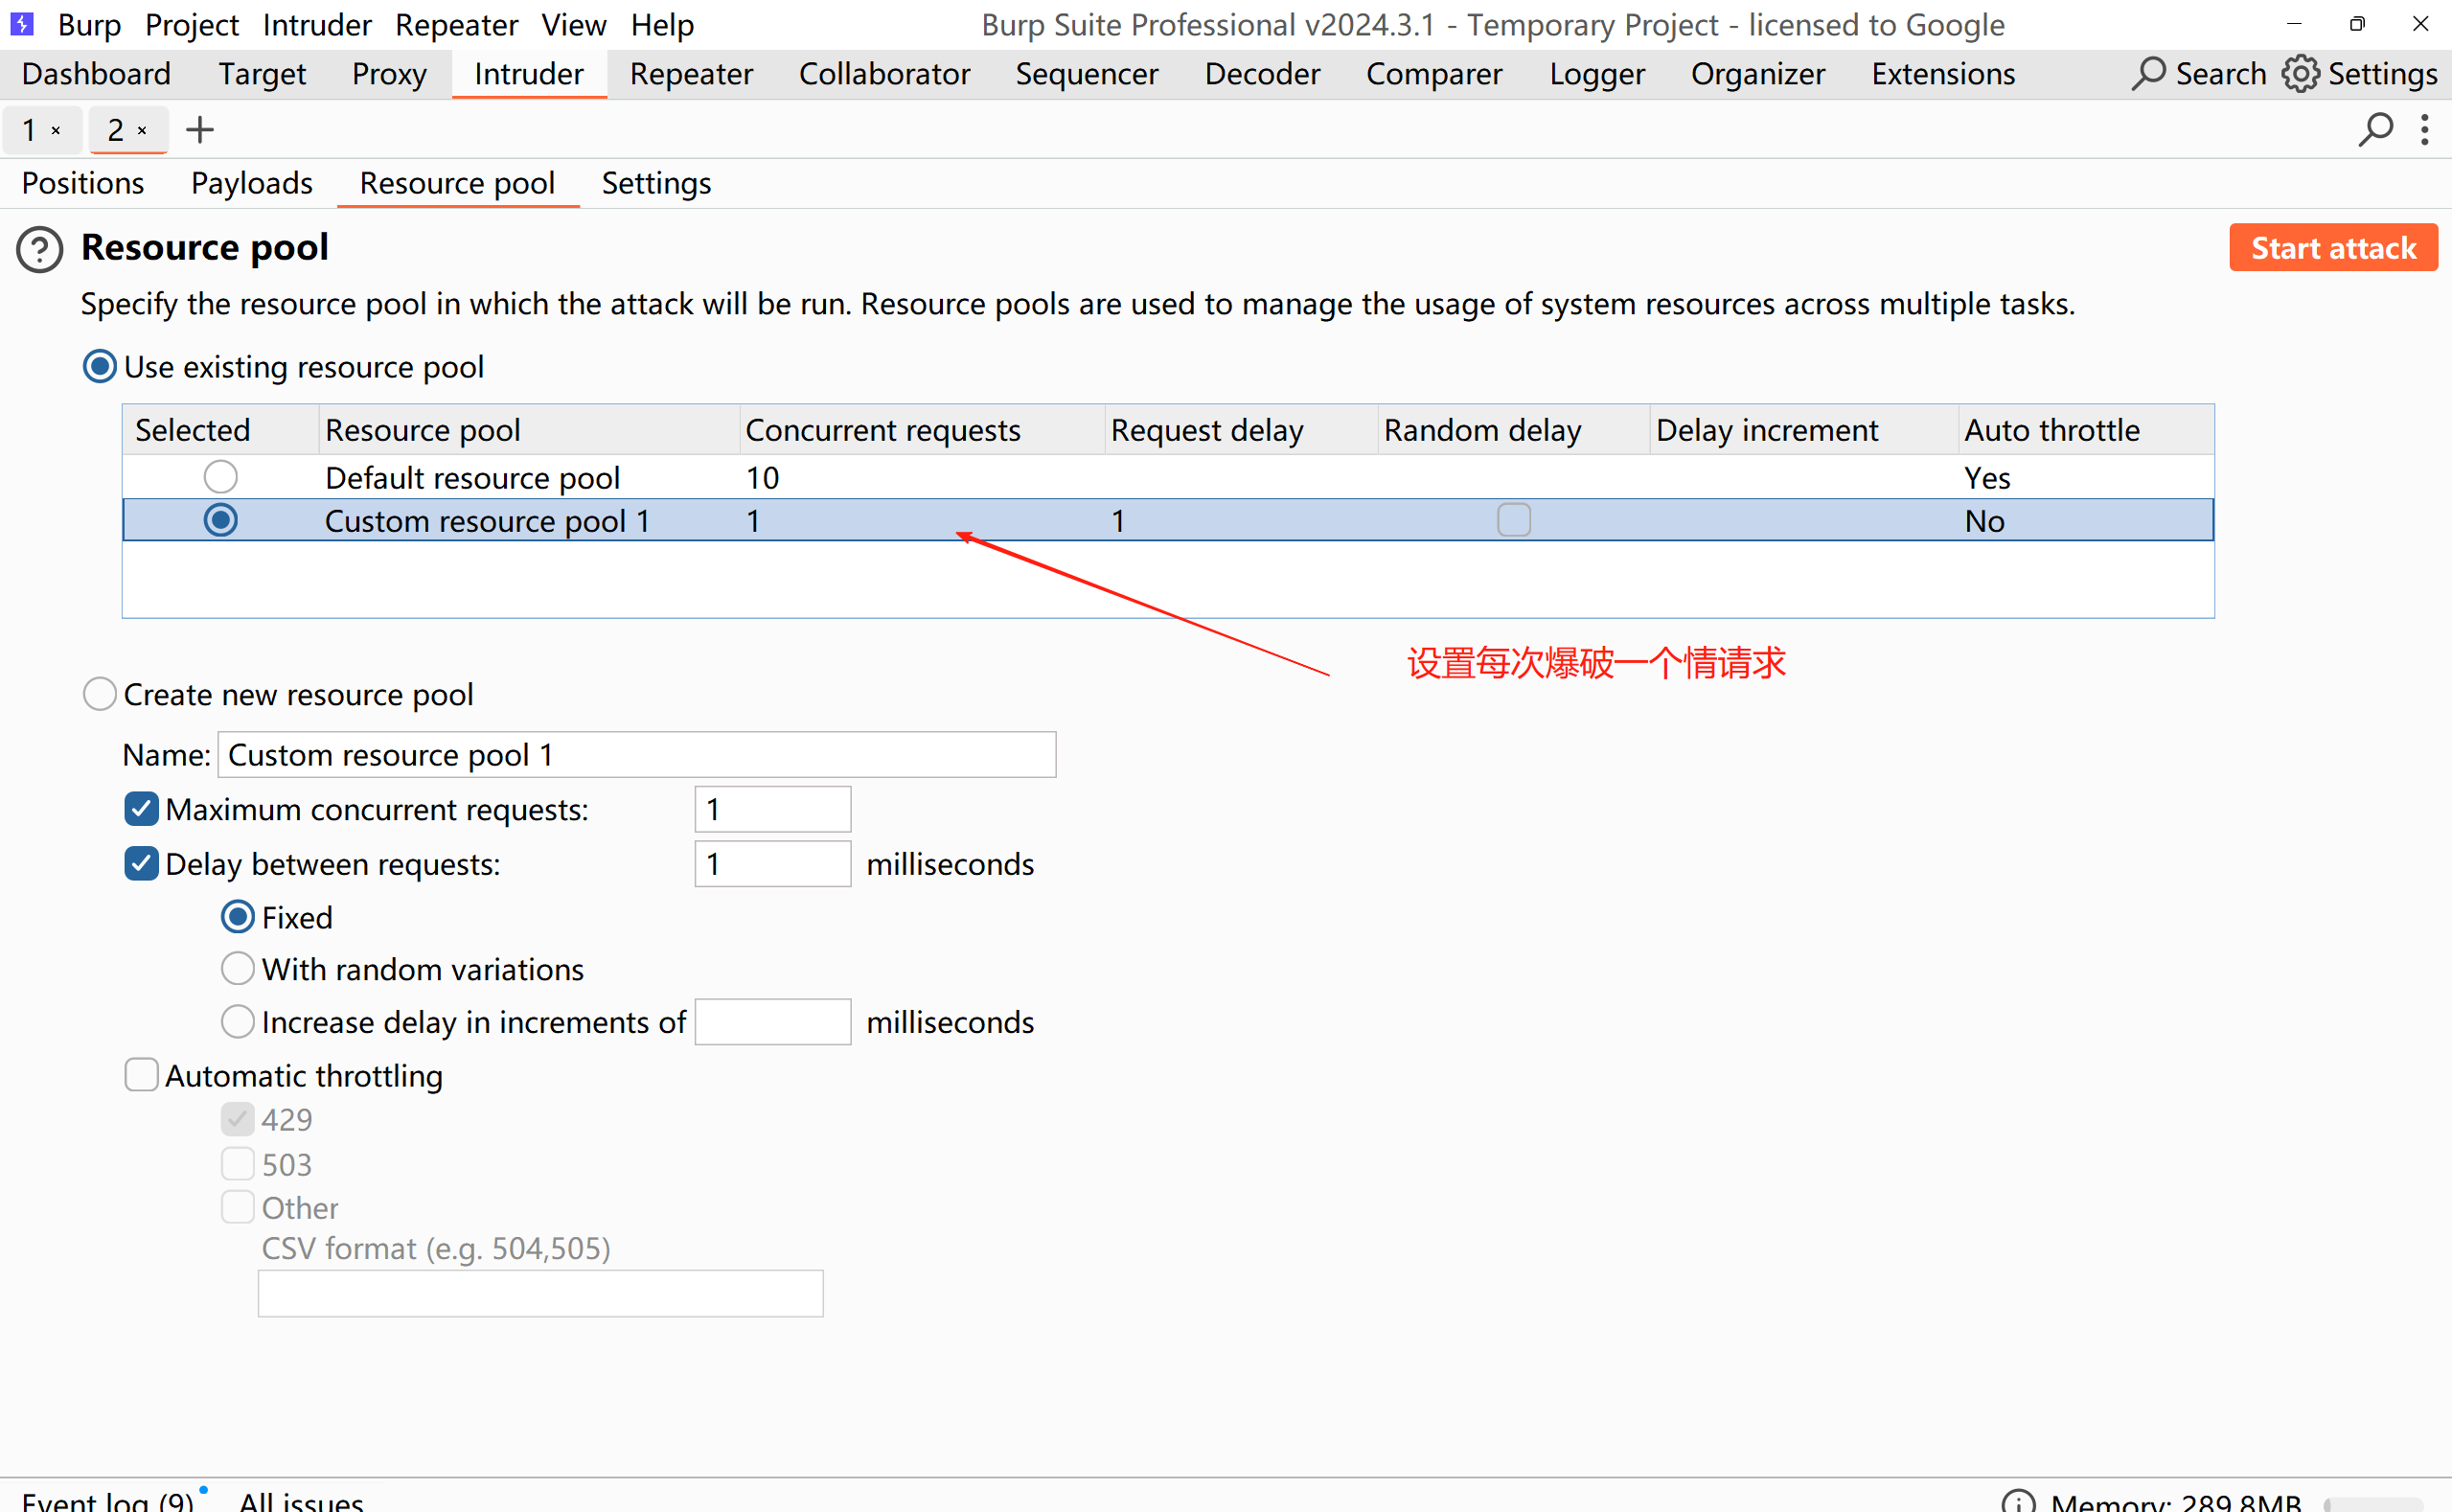This screenshot has height=1512, width=2452.
Task: Uncheck Maximum concurrent requests checkbox
Action: pos(141,809)
